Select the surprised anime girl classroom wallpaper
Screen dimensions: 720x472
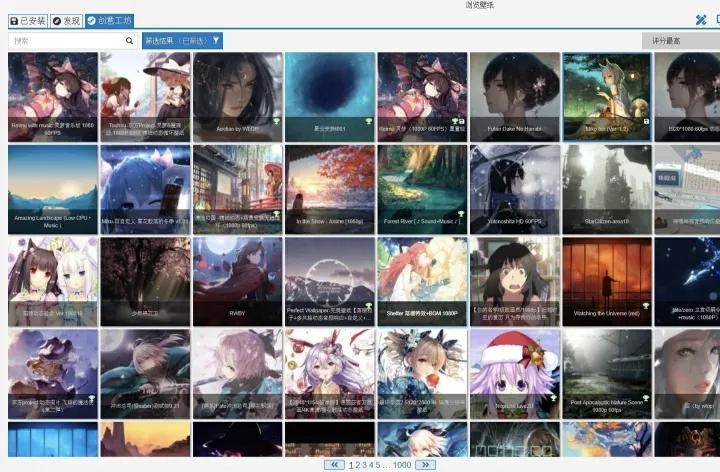click(x=515, y=281)
